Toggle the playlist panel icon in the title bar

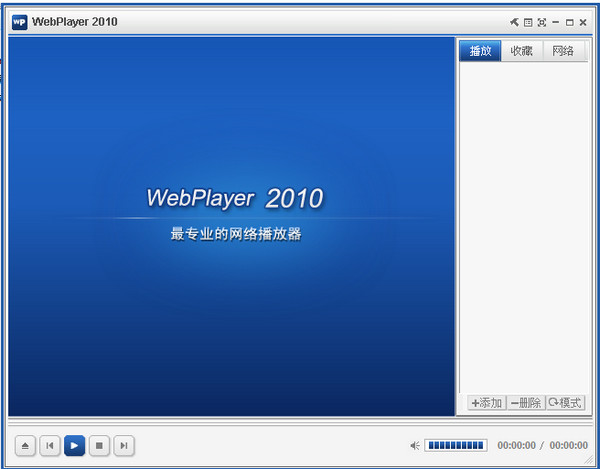528,23
